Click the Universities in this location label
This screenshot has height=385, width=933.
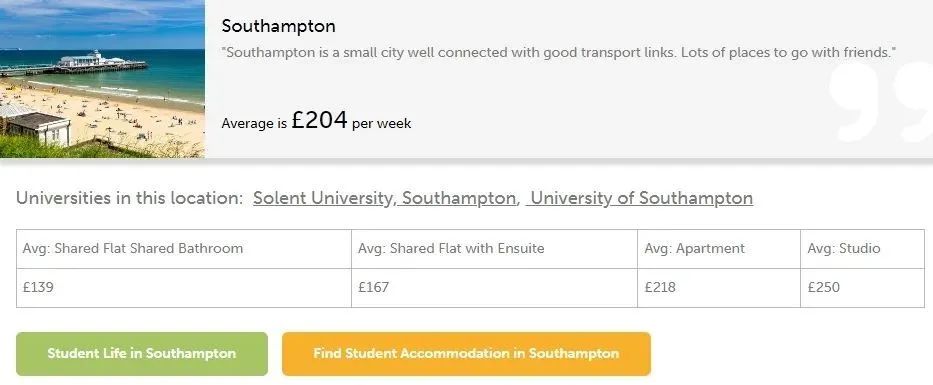129,198
